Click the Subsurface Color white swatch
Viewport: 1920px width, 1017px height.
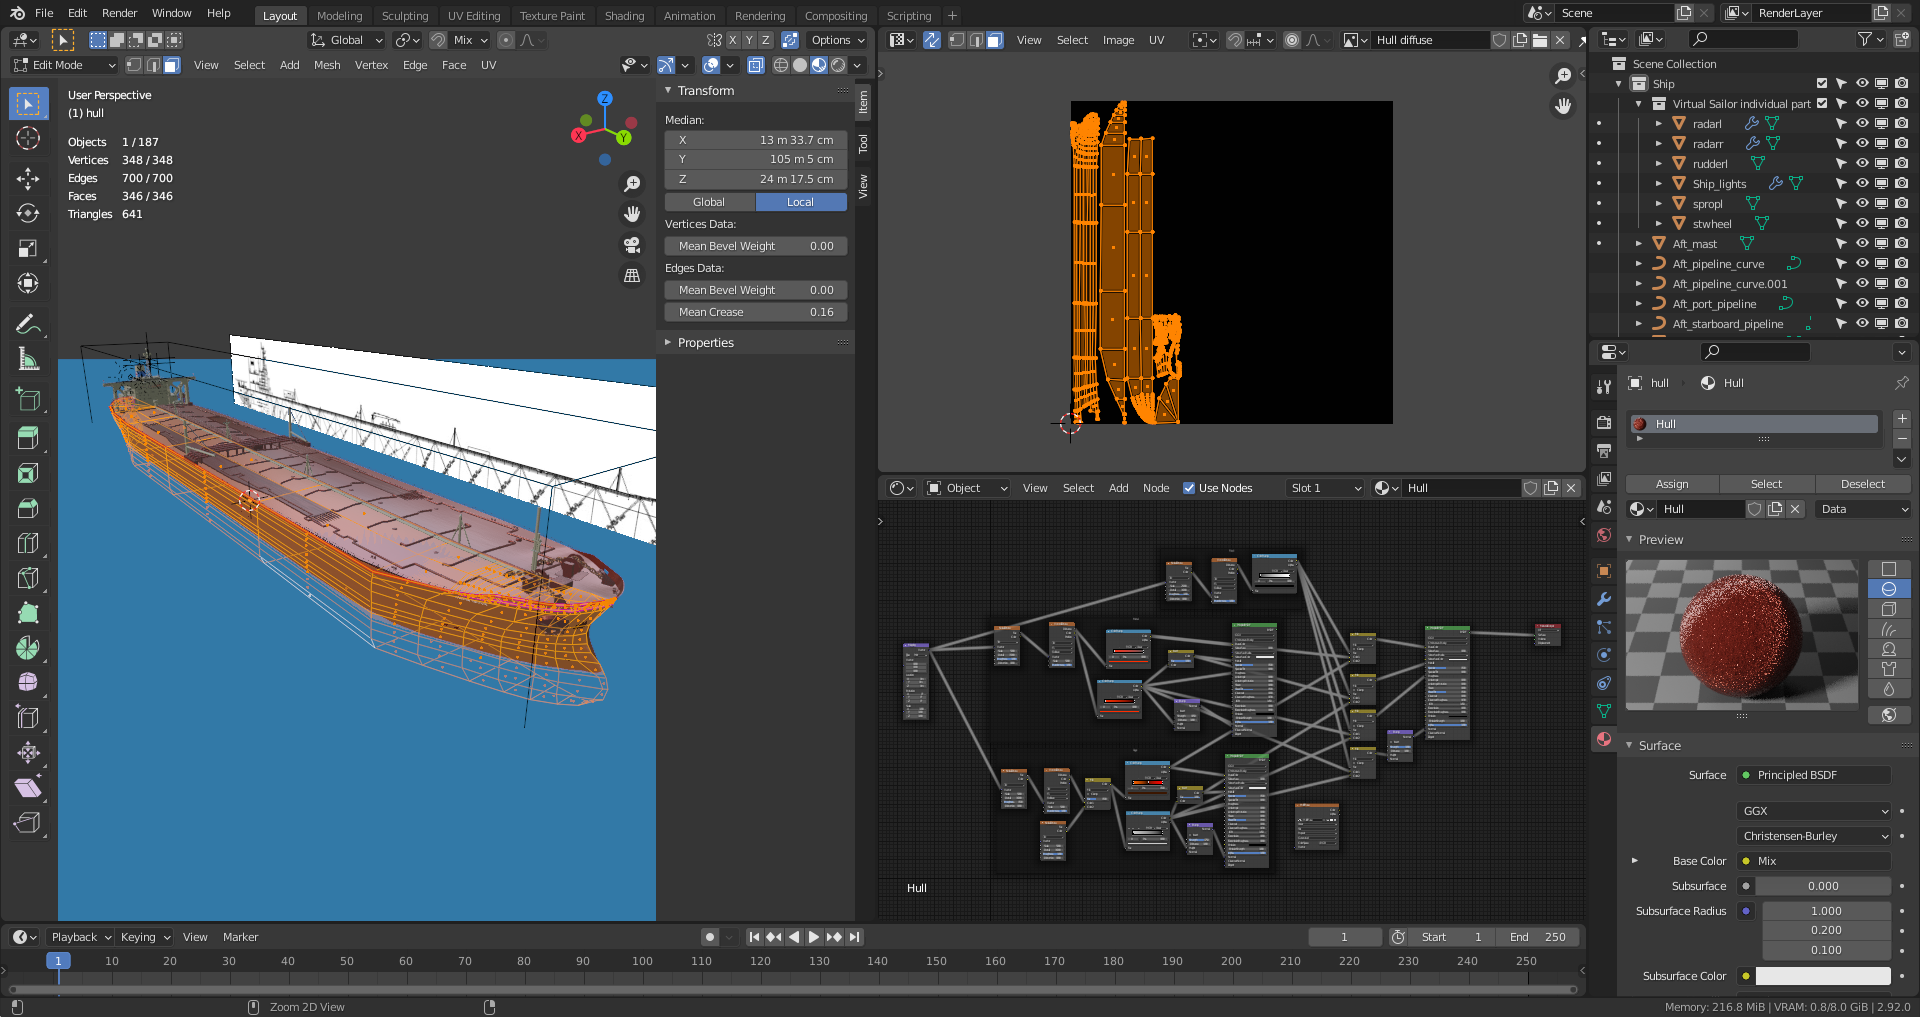click(1823, 976)
